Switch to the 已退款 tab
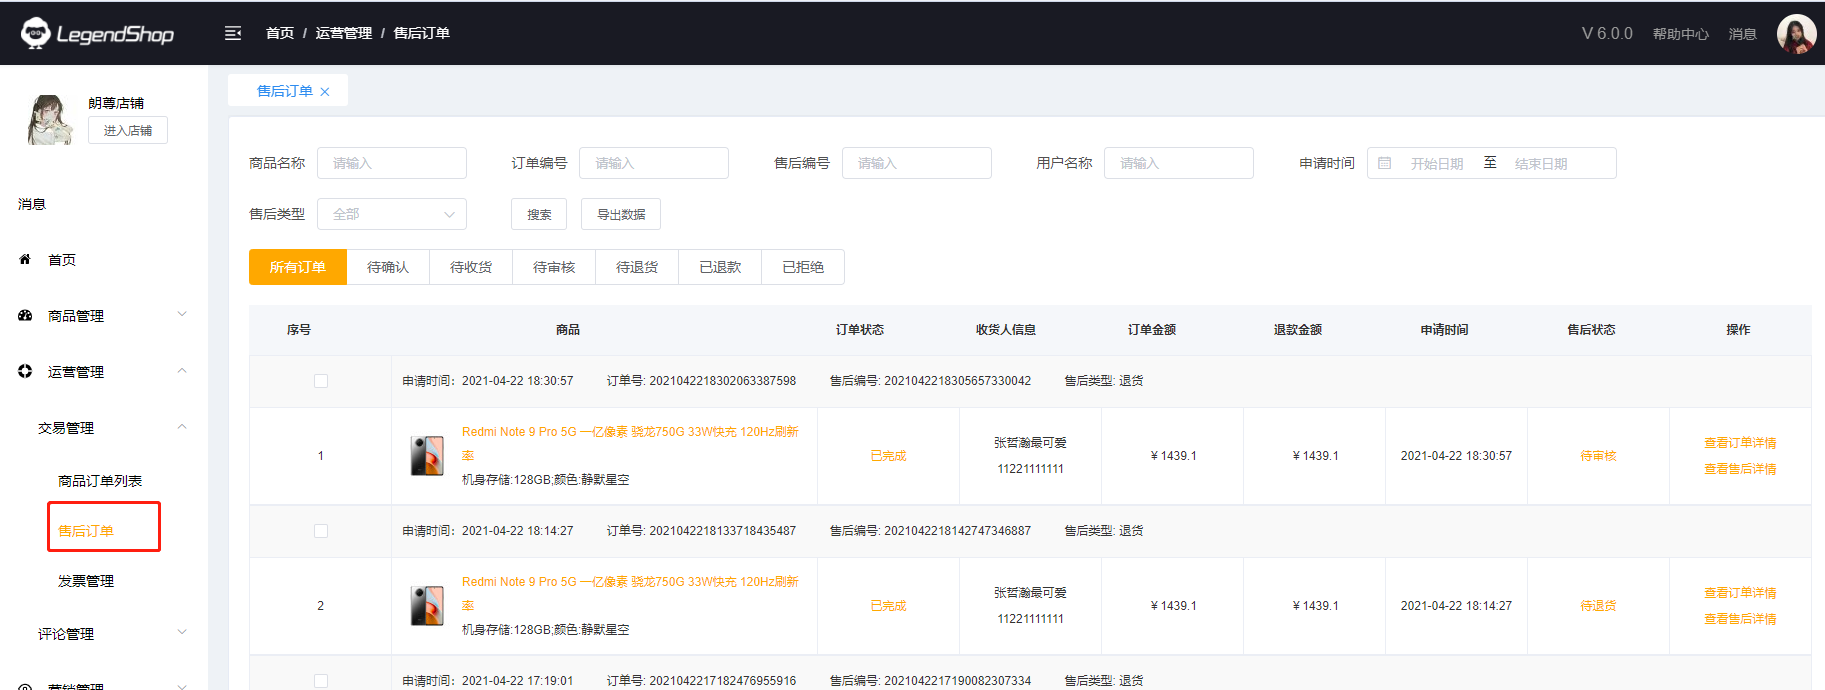 click(x=720, y=267)
